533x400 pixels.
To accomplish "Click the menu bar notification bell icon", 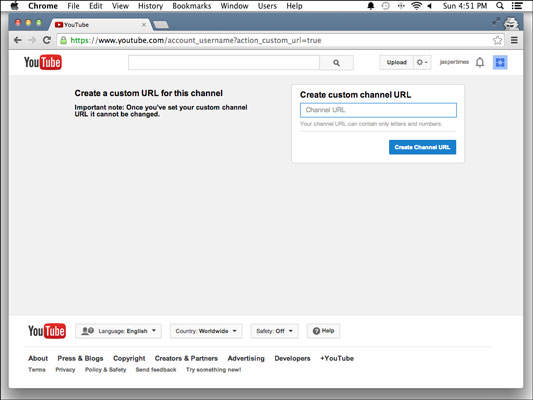I will [371, 6].
